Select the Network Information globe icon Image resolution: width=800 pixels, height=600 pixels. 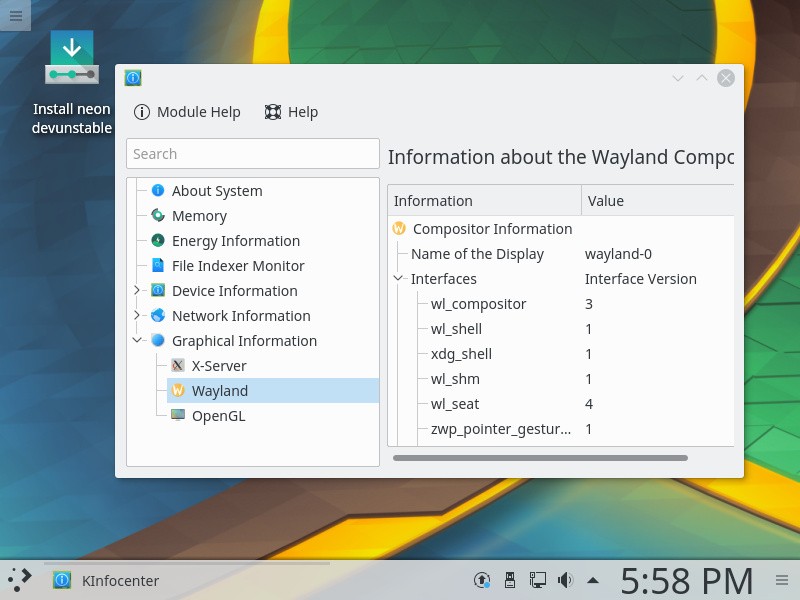[158, 316]
